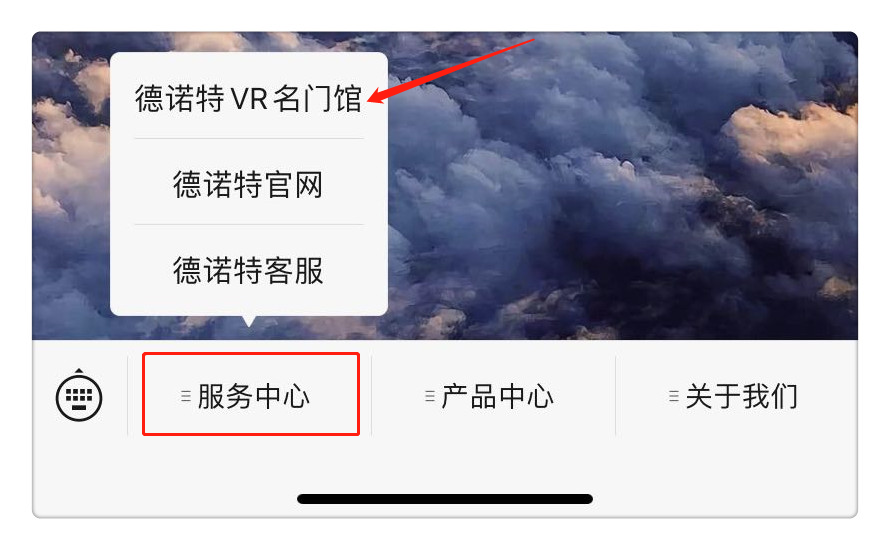Click the divider line below 德诺特官网
Viewport: 890px width, 550px height.
pyautogui.click(x=249, y=225)
